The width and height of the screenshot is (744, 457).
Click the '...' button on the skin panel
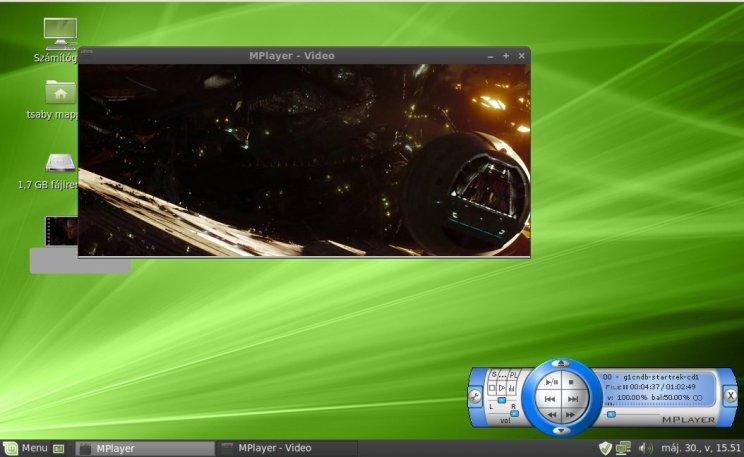[x=503, y=375]
